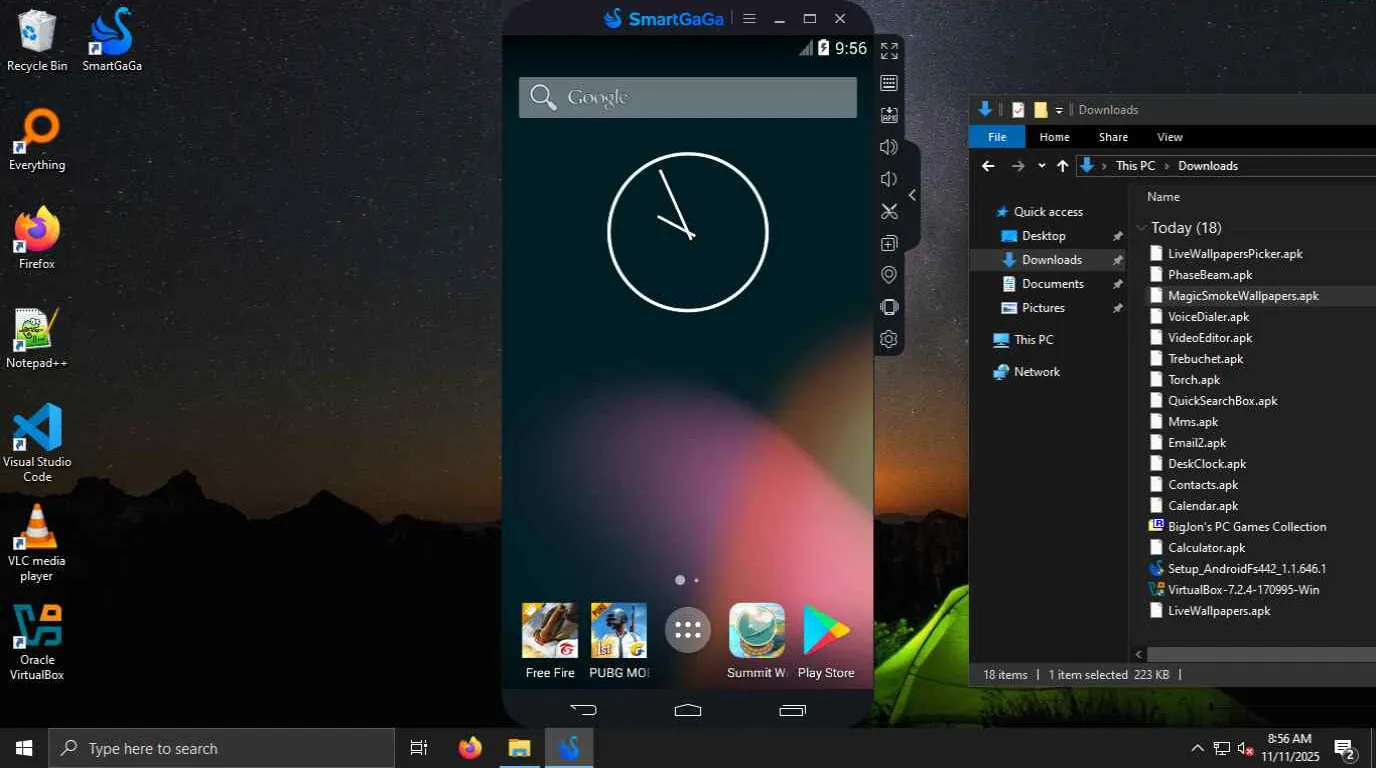Image resolution: width=1376 pixels, height=768 pixels.
Task: Open the Windows Start menu
Action: (x=24, y=748)
